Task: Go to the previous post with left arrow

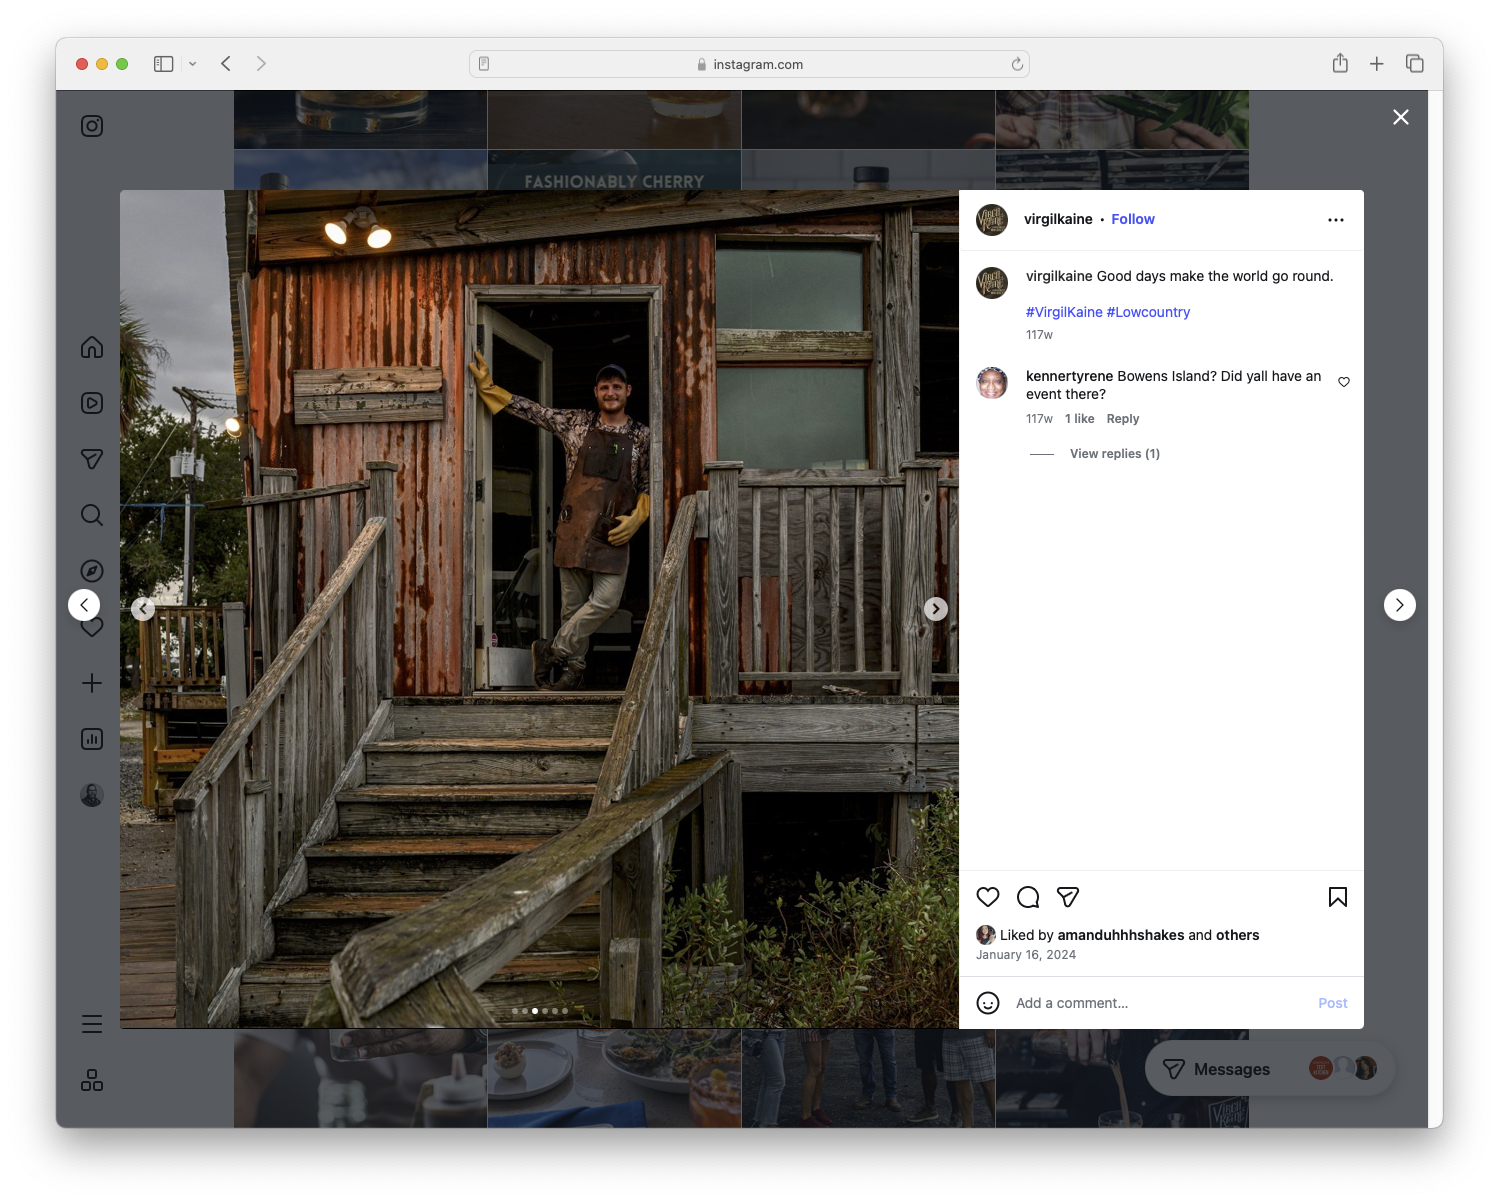Action: 84,605
